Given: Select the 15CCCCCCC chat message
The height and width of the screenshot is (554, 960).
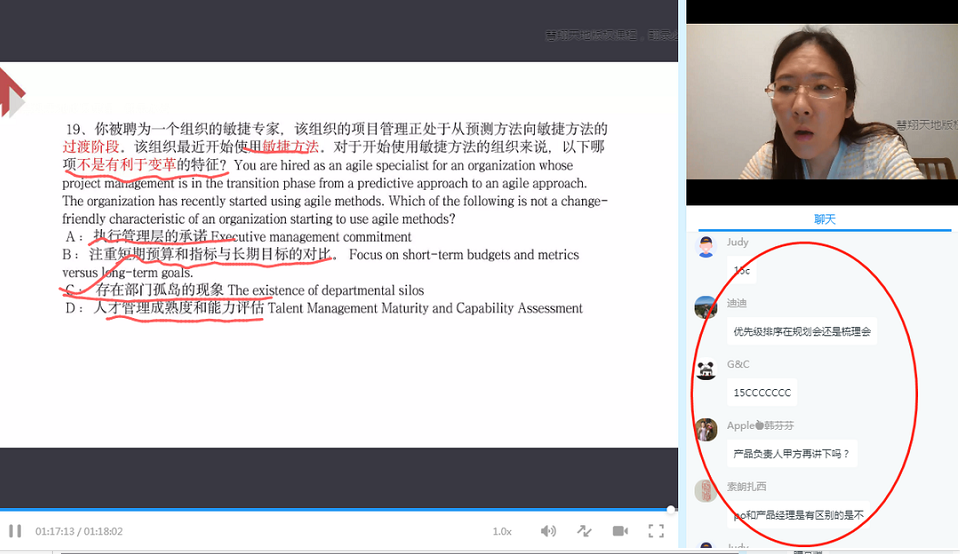Looking at the screenshot, I should pos(762,393).
